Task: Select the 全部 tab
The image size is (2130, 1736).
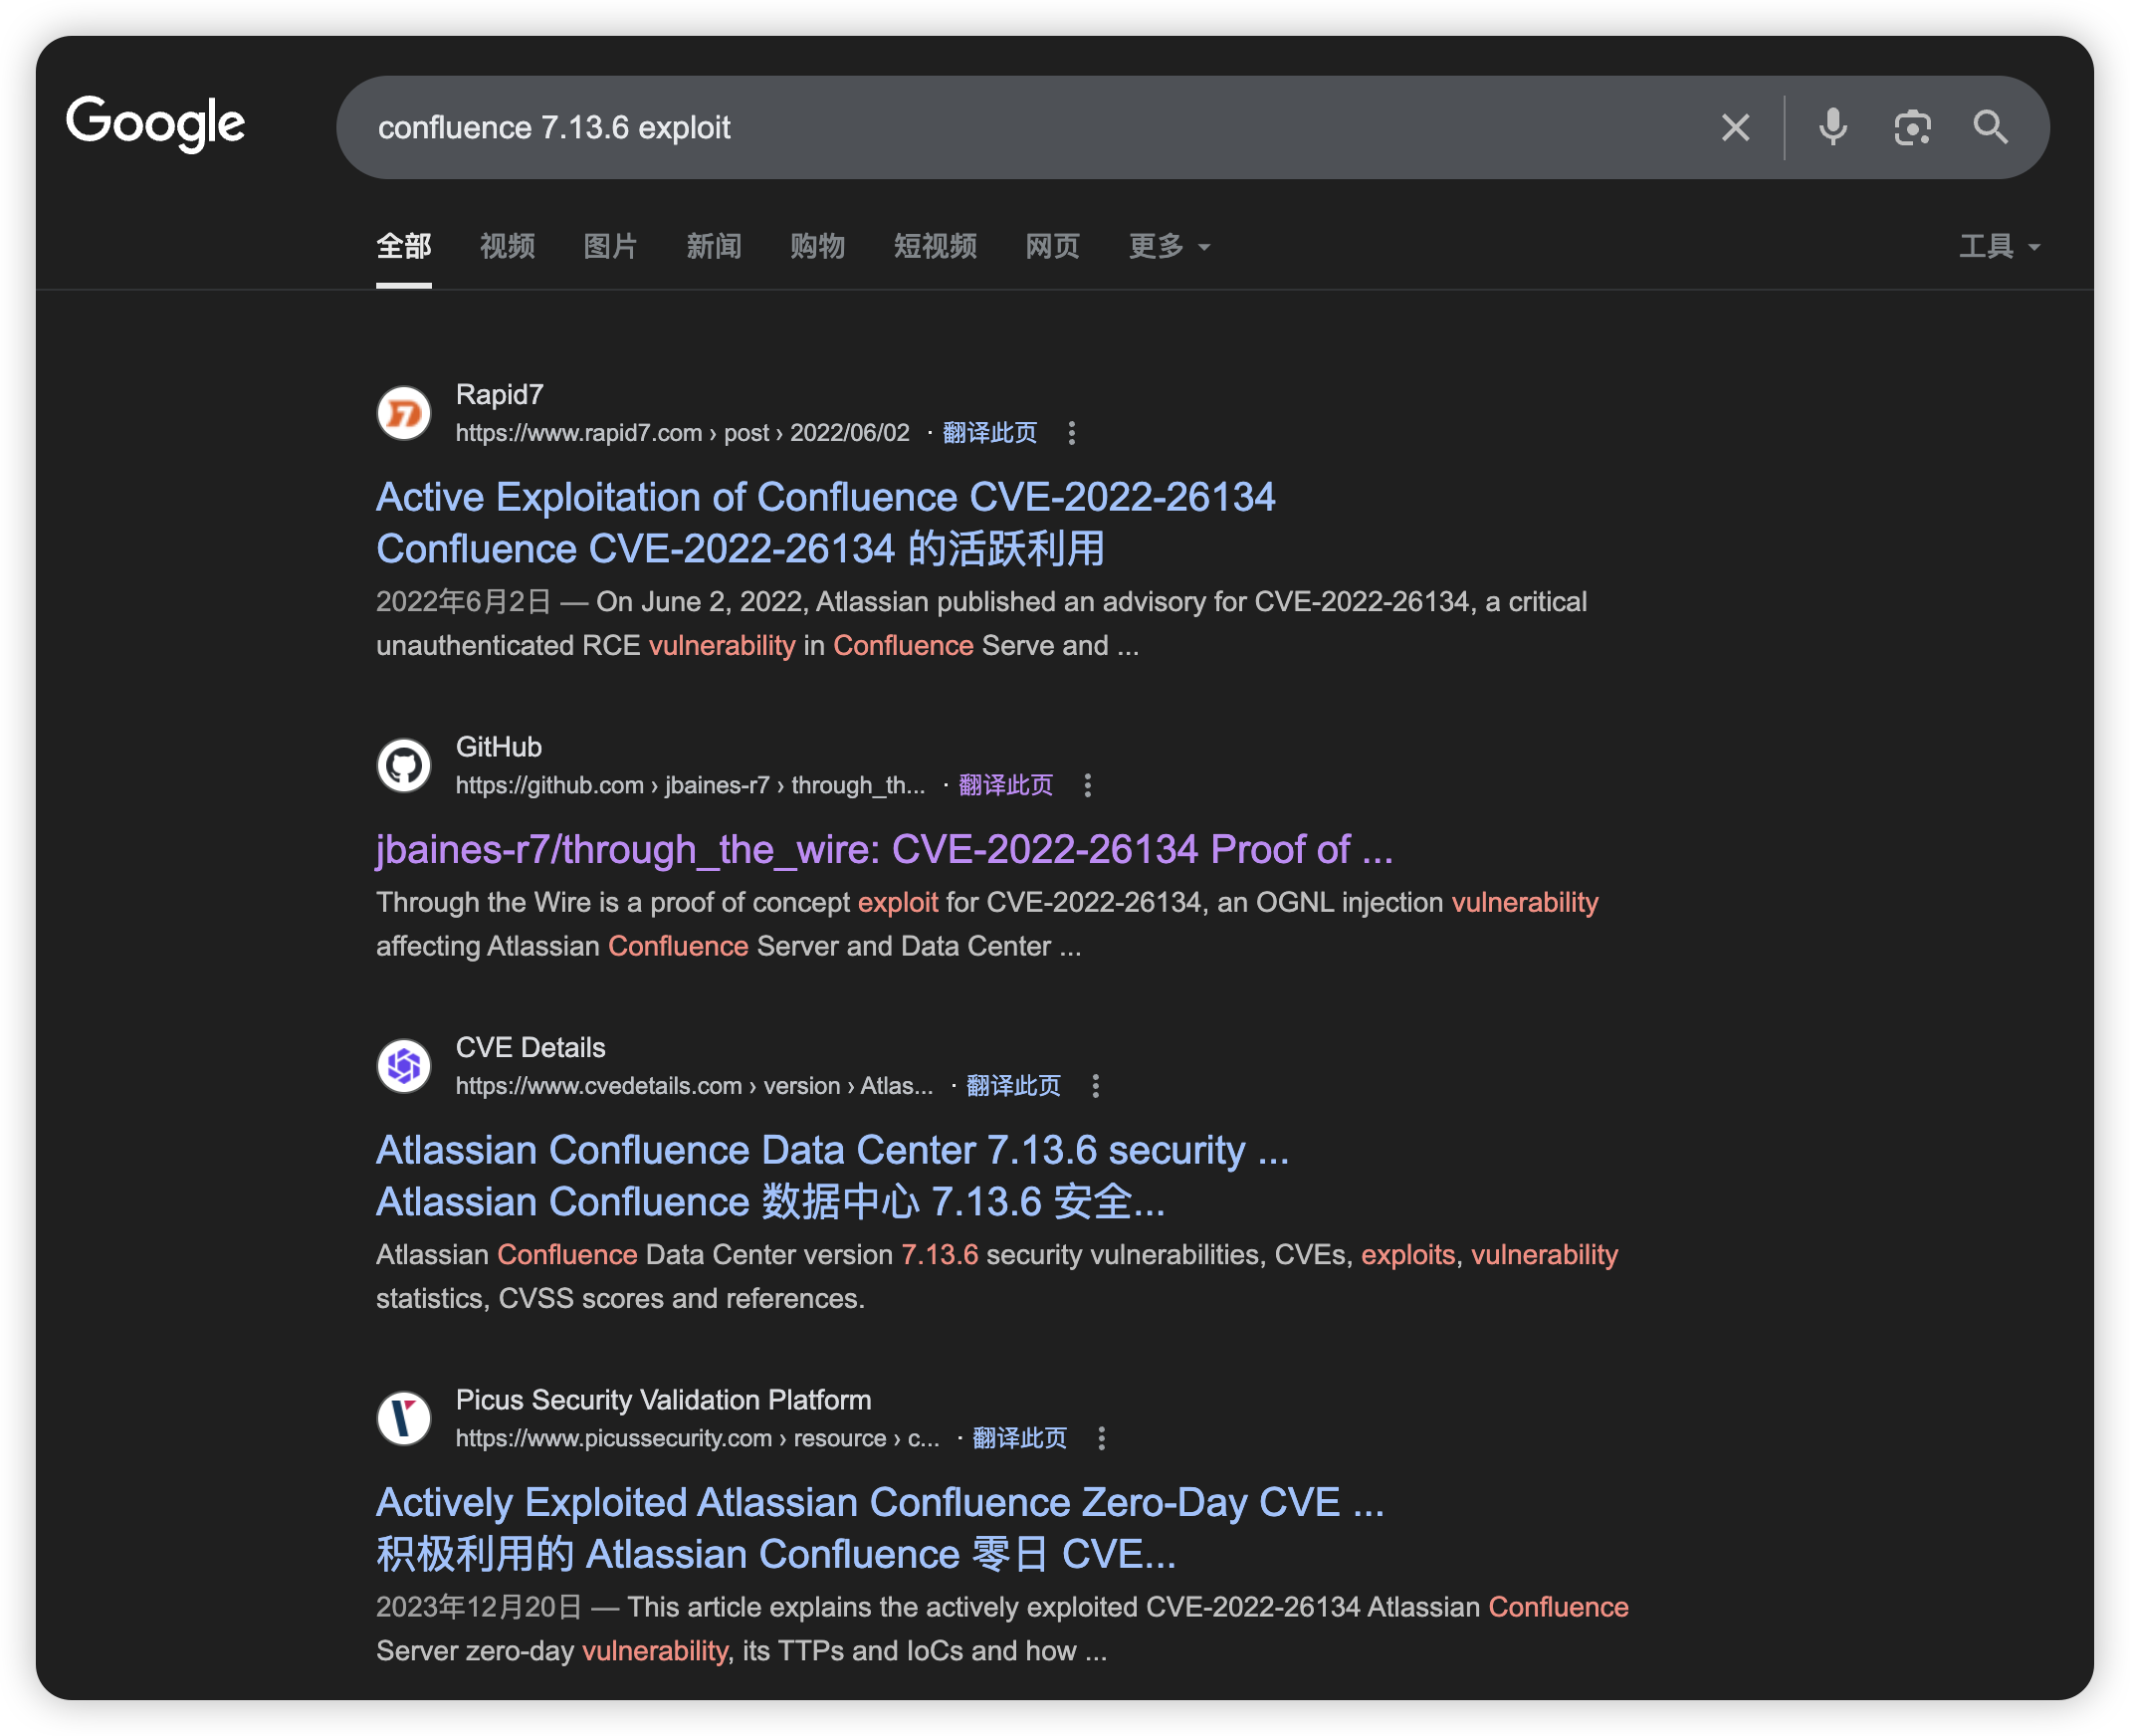Action: point(404,246)
